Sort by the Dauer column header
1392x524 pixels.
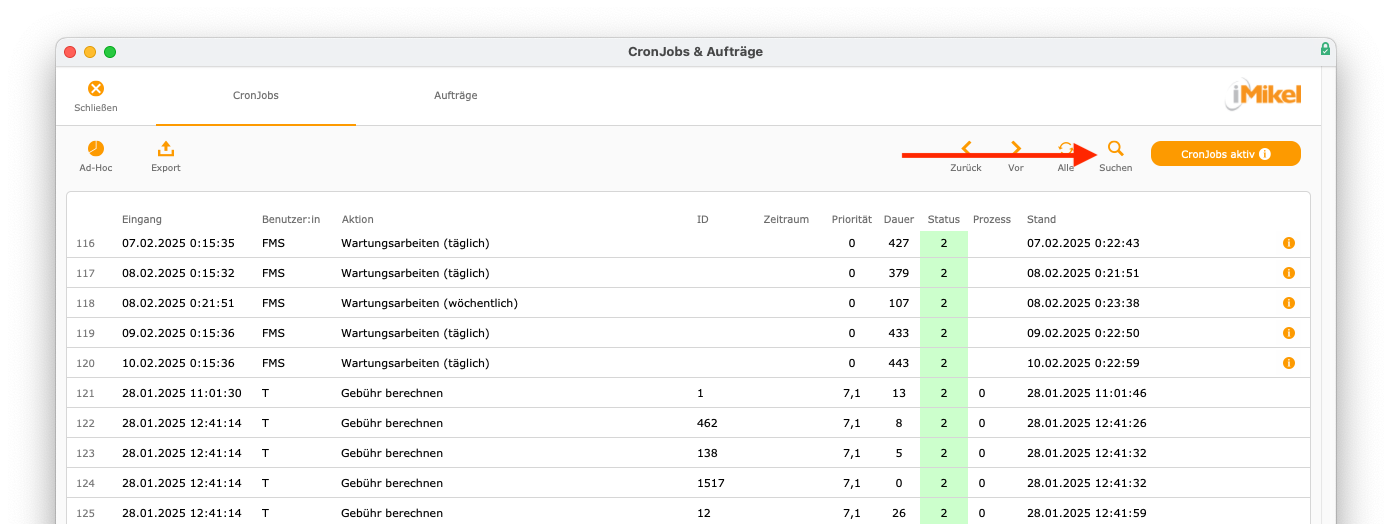click(x=899, y=219)
